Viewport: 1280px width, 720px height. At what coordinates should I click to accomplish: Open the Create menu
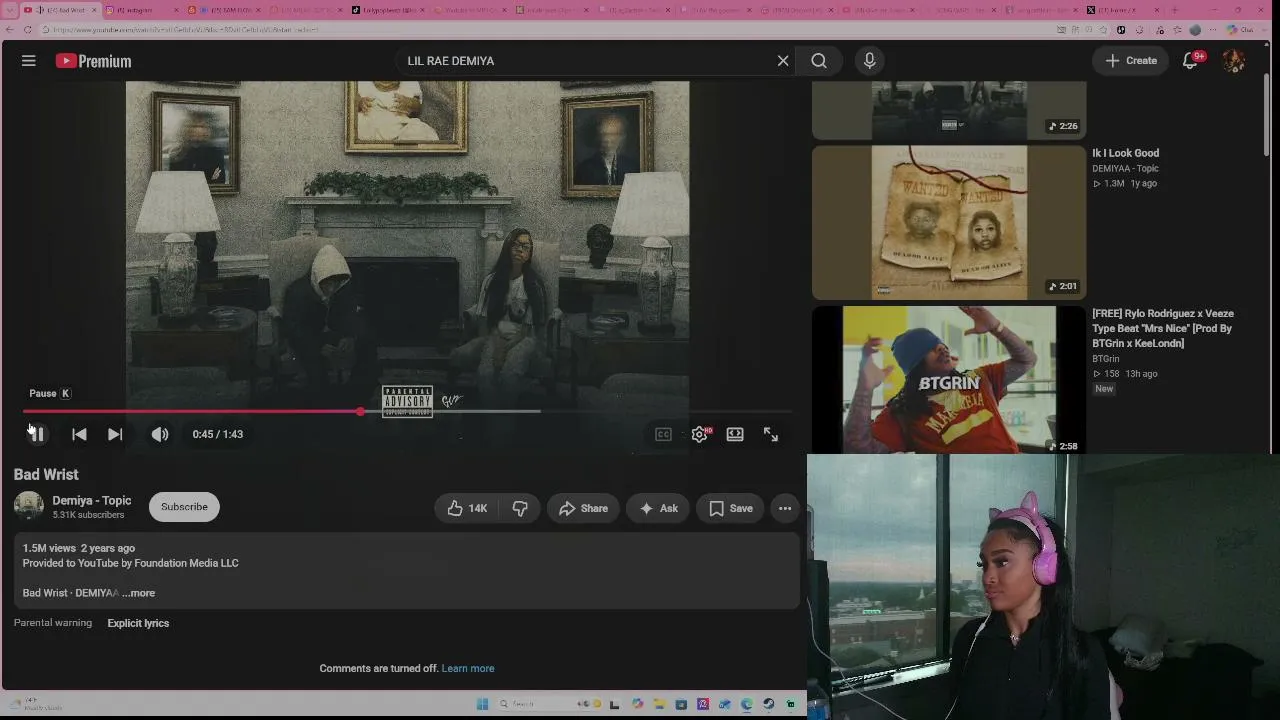(x=1131, y=61)
